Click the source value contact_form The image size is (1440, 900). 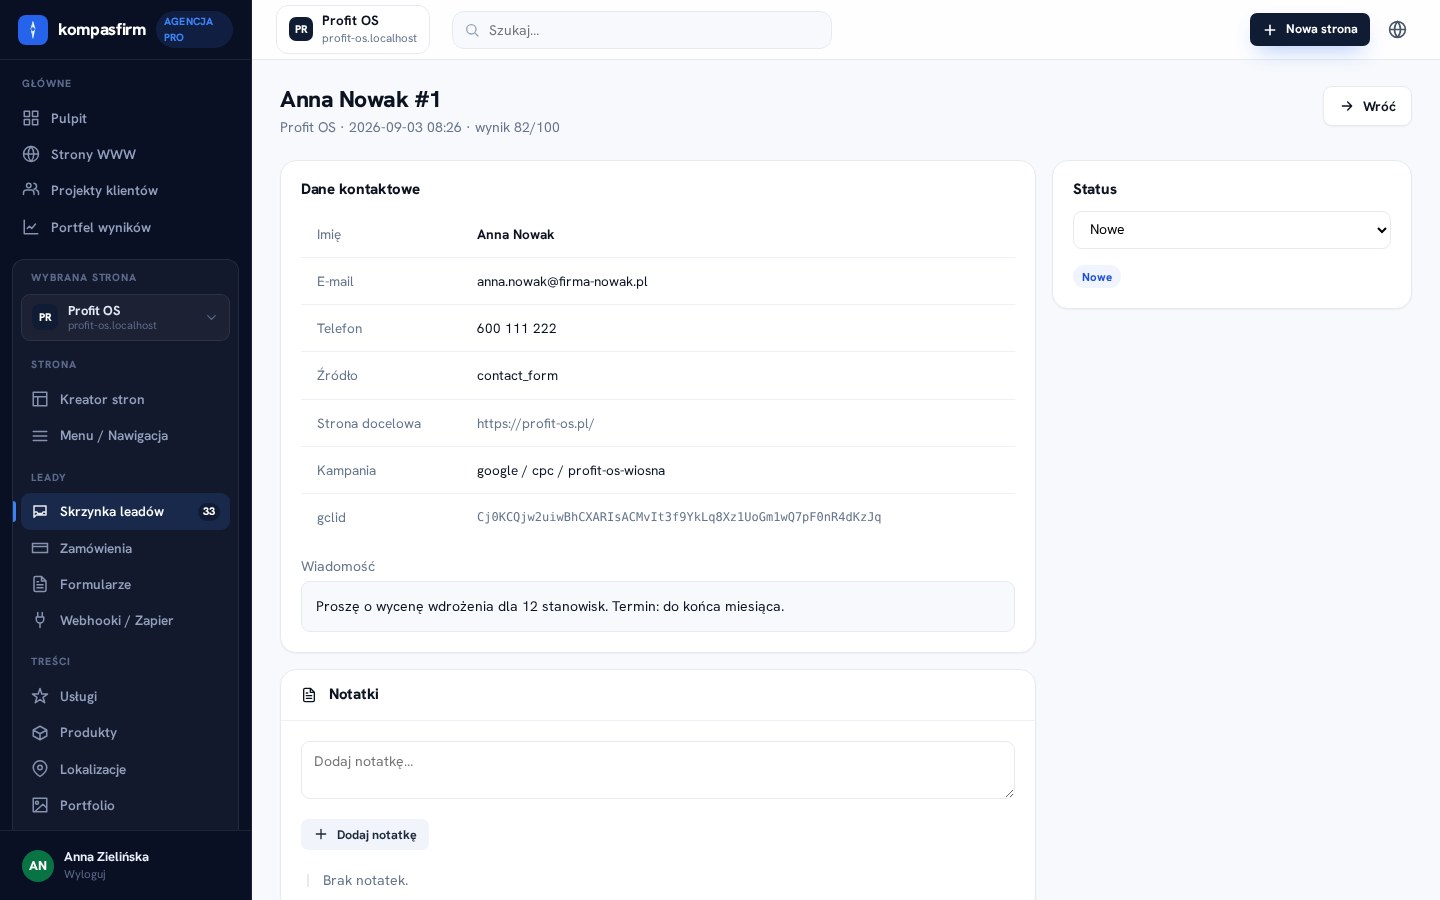coord(517,375)
